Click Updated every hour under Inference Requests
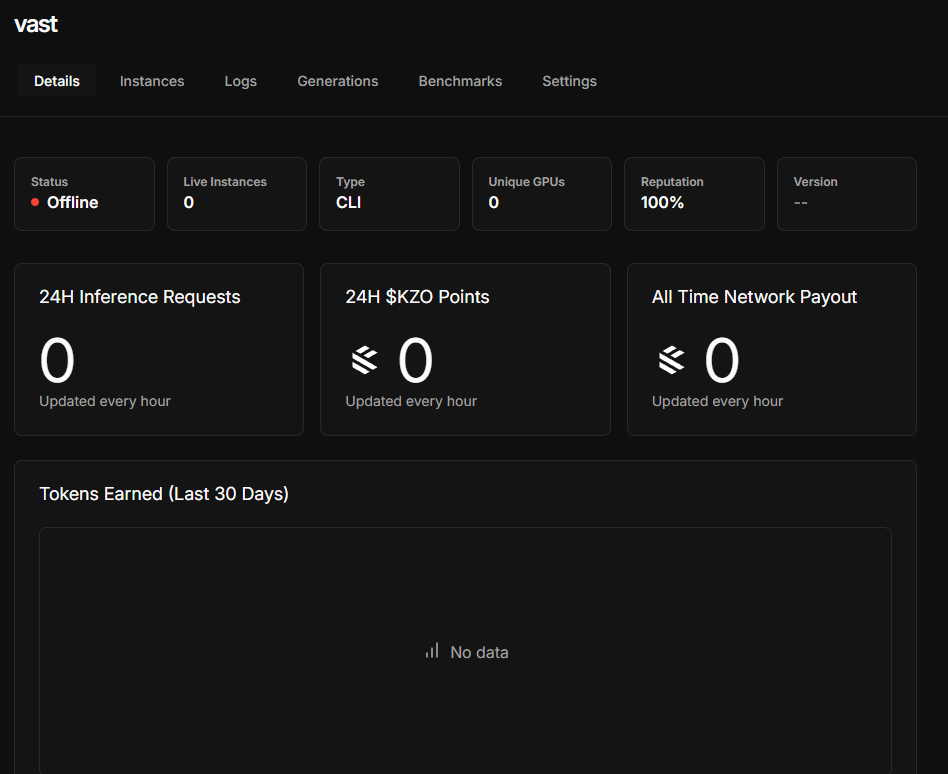The image size is (948, 774). (x=105, y=402)
